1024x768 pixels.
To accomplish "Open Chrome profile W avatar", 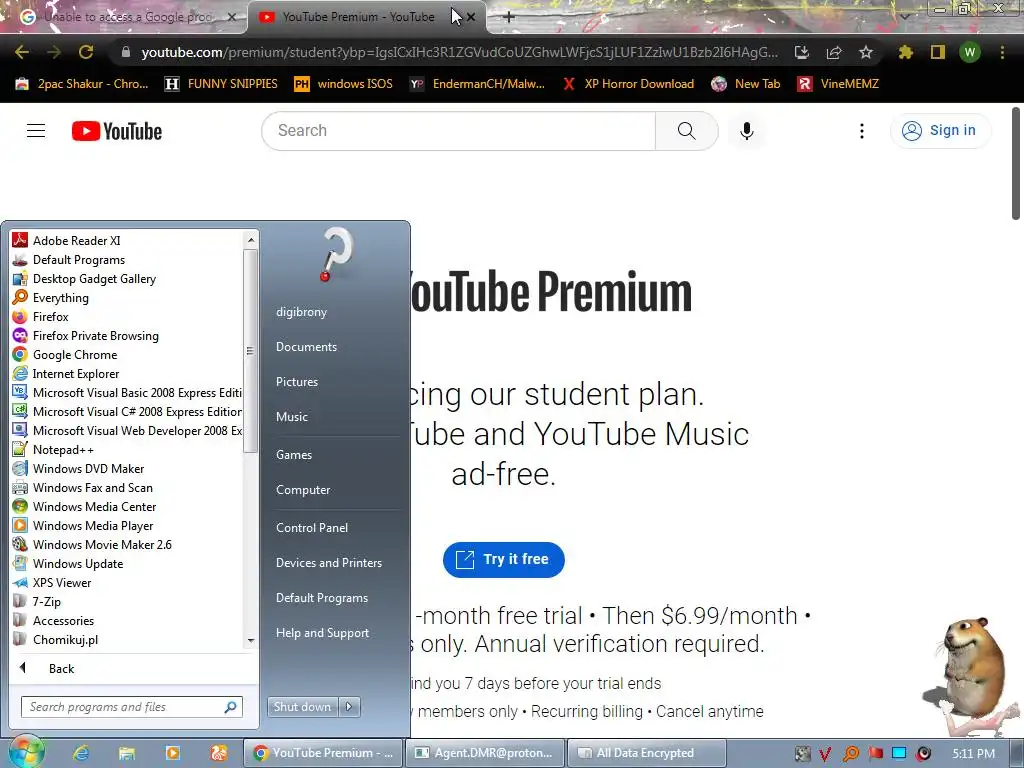I will click(x=969, y=52).
